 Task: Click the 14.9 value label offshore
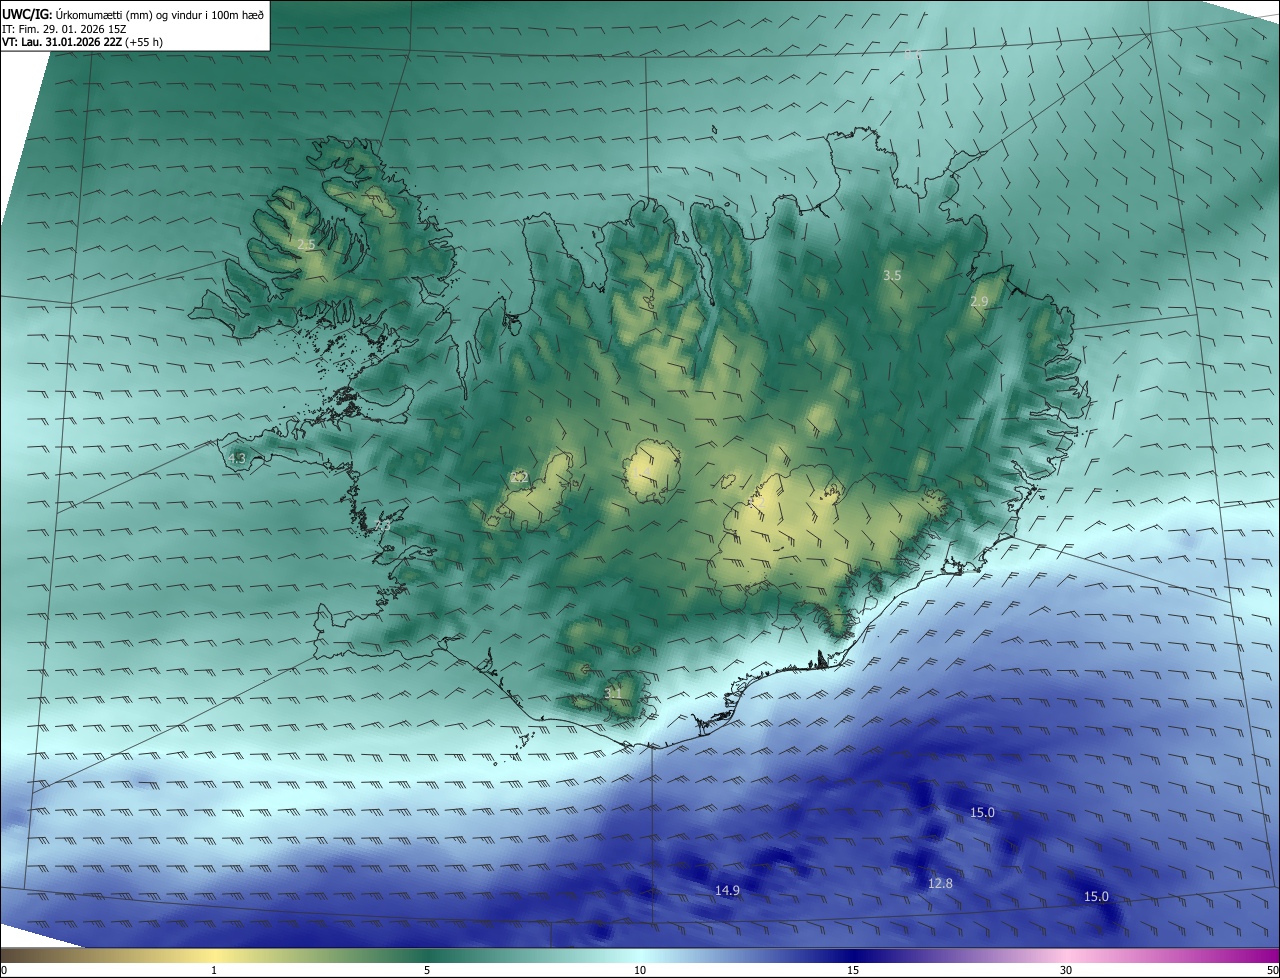727,890
